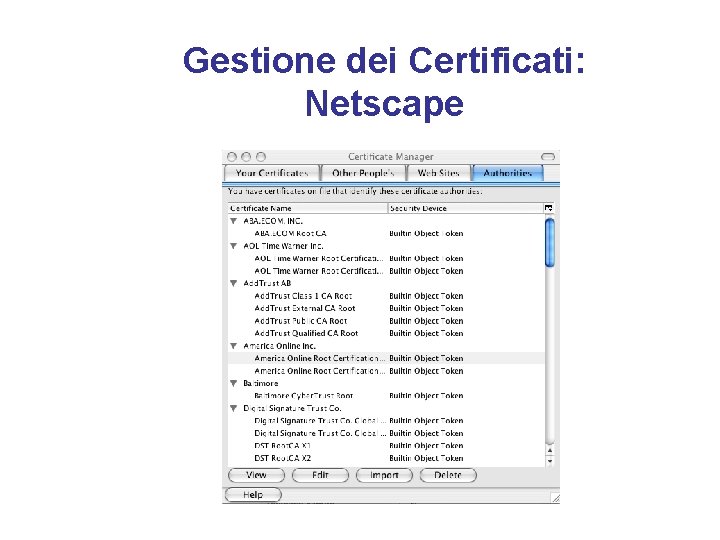The image size is (720, 540).
Task: Select the Web Sites tab
Action: (439, 173)
